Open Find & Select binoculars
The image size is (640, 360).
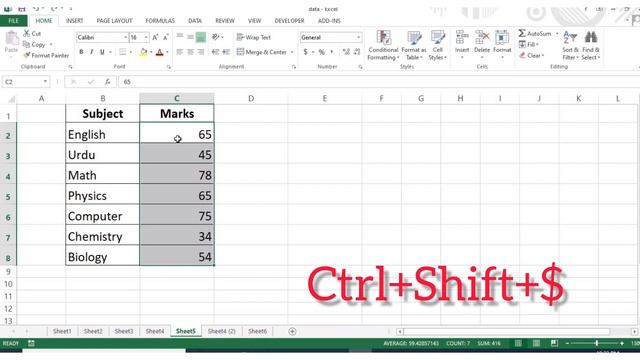(591, 45)
